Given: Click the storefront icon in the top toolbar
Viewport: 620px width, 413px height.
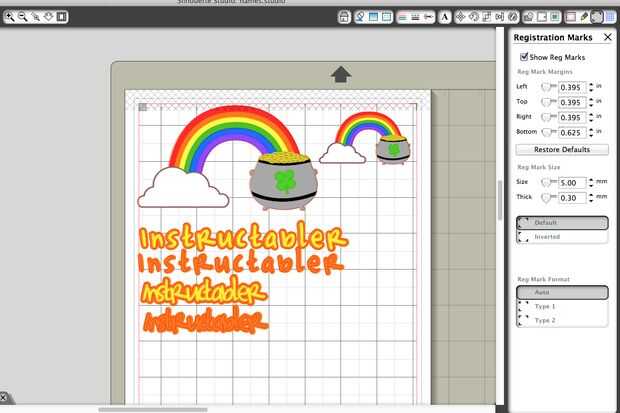Looking at the screenshot, I should pyautogui.click(x=344, y=17).
